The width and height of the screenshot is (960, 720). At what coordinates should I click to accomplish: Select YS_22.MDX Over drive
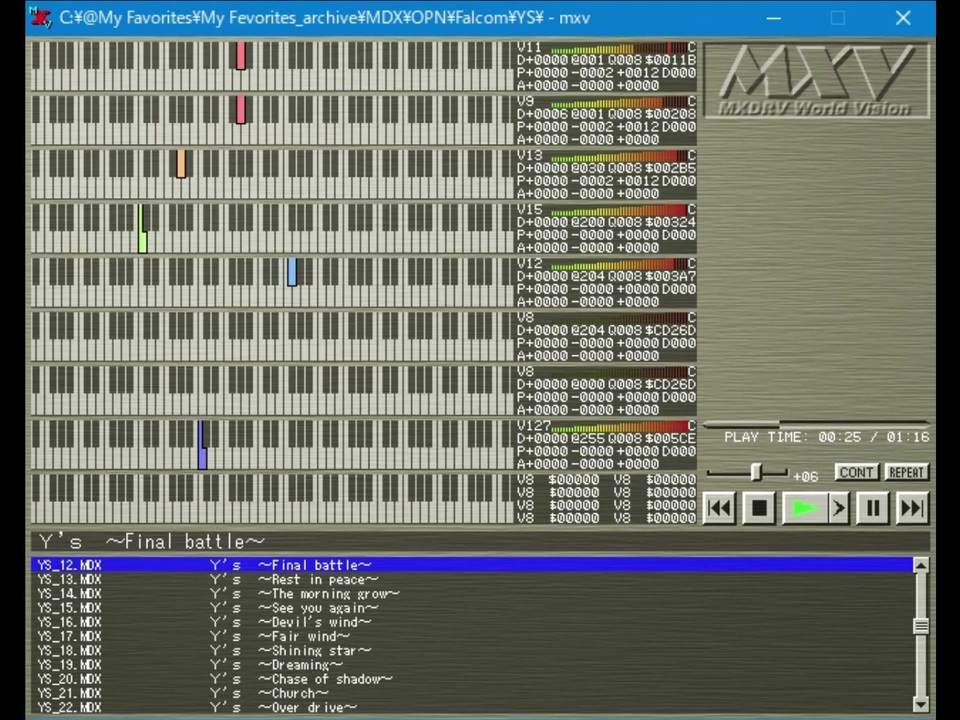471,707
